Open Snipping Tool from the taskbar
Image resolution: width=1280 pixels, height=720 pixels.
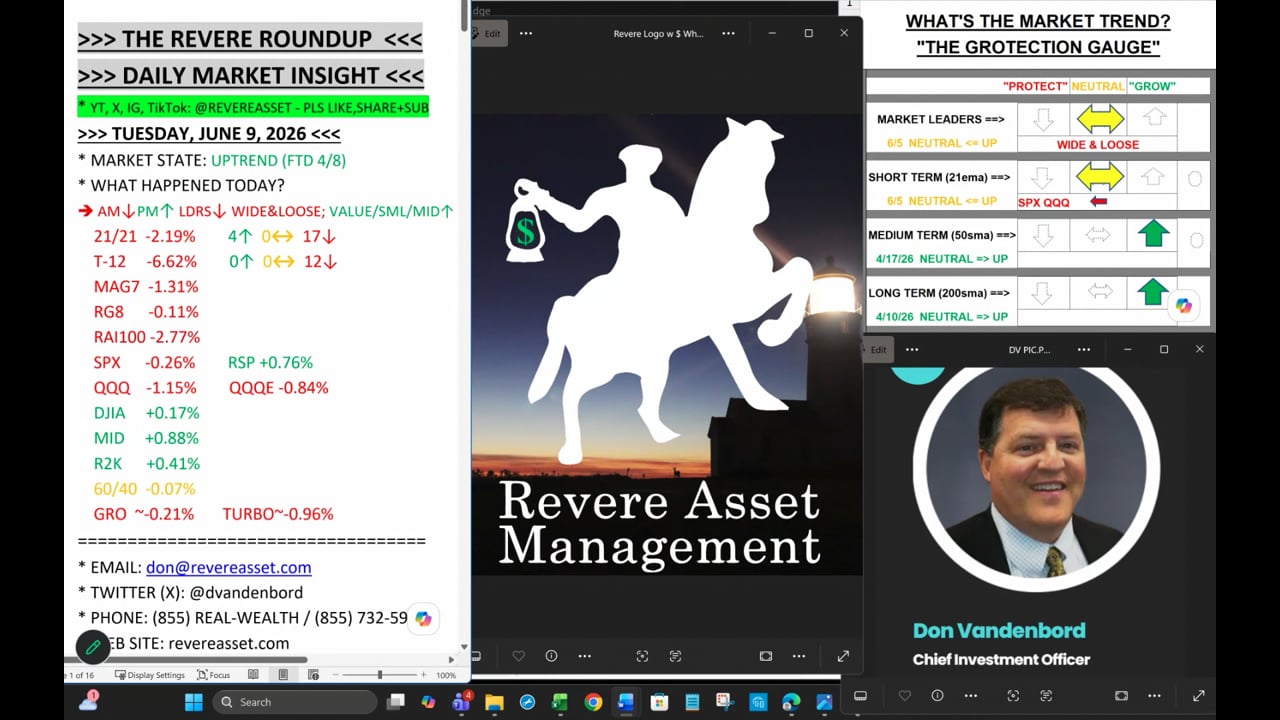(x=725, y=702)
